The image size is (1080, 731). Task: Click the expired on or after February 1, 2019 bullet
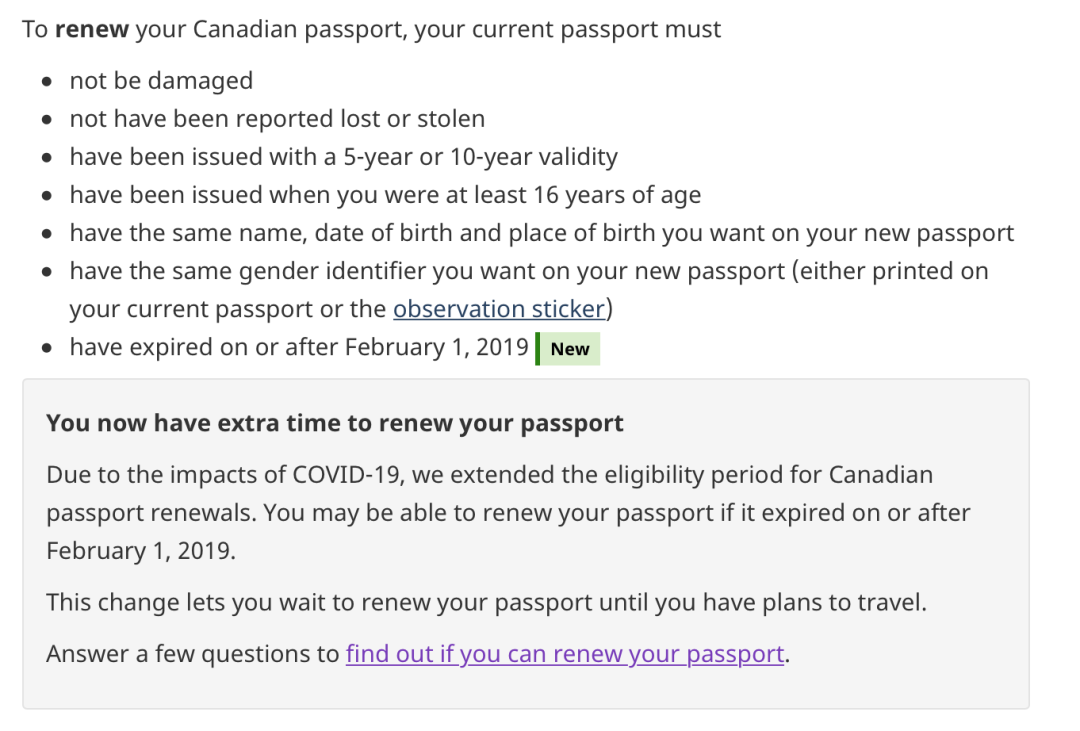click(x=299, y=347)
